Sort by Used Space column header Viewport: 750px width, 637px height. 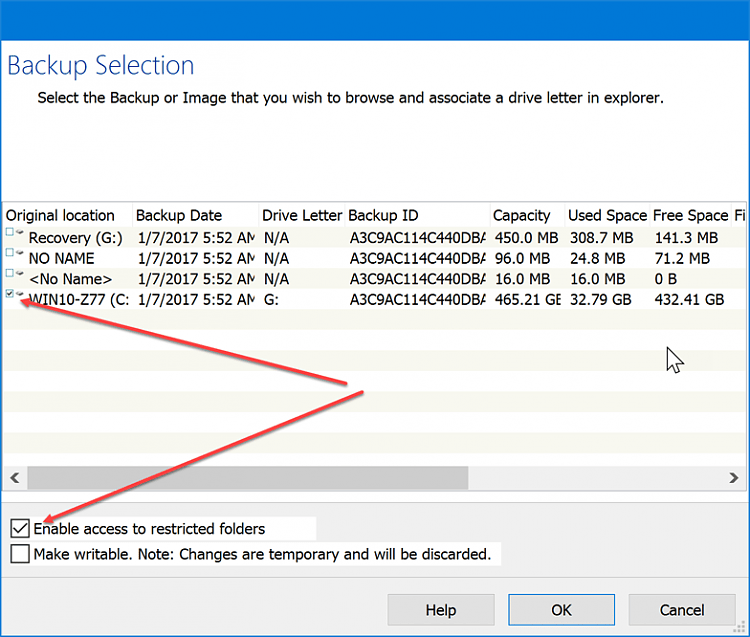tap(607, 215)
